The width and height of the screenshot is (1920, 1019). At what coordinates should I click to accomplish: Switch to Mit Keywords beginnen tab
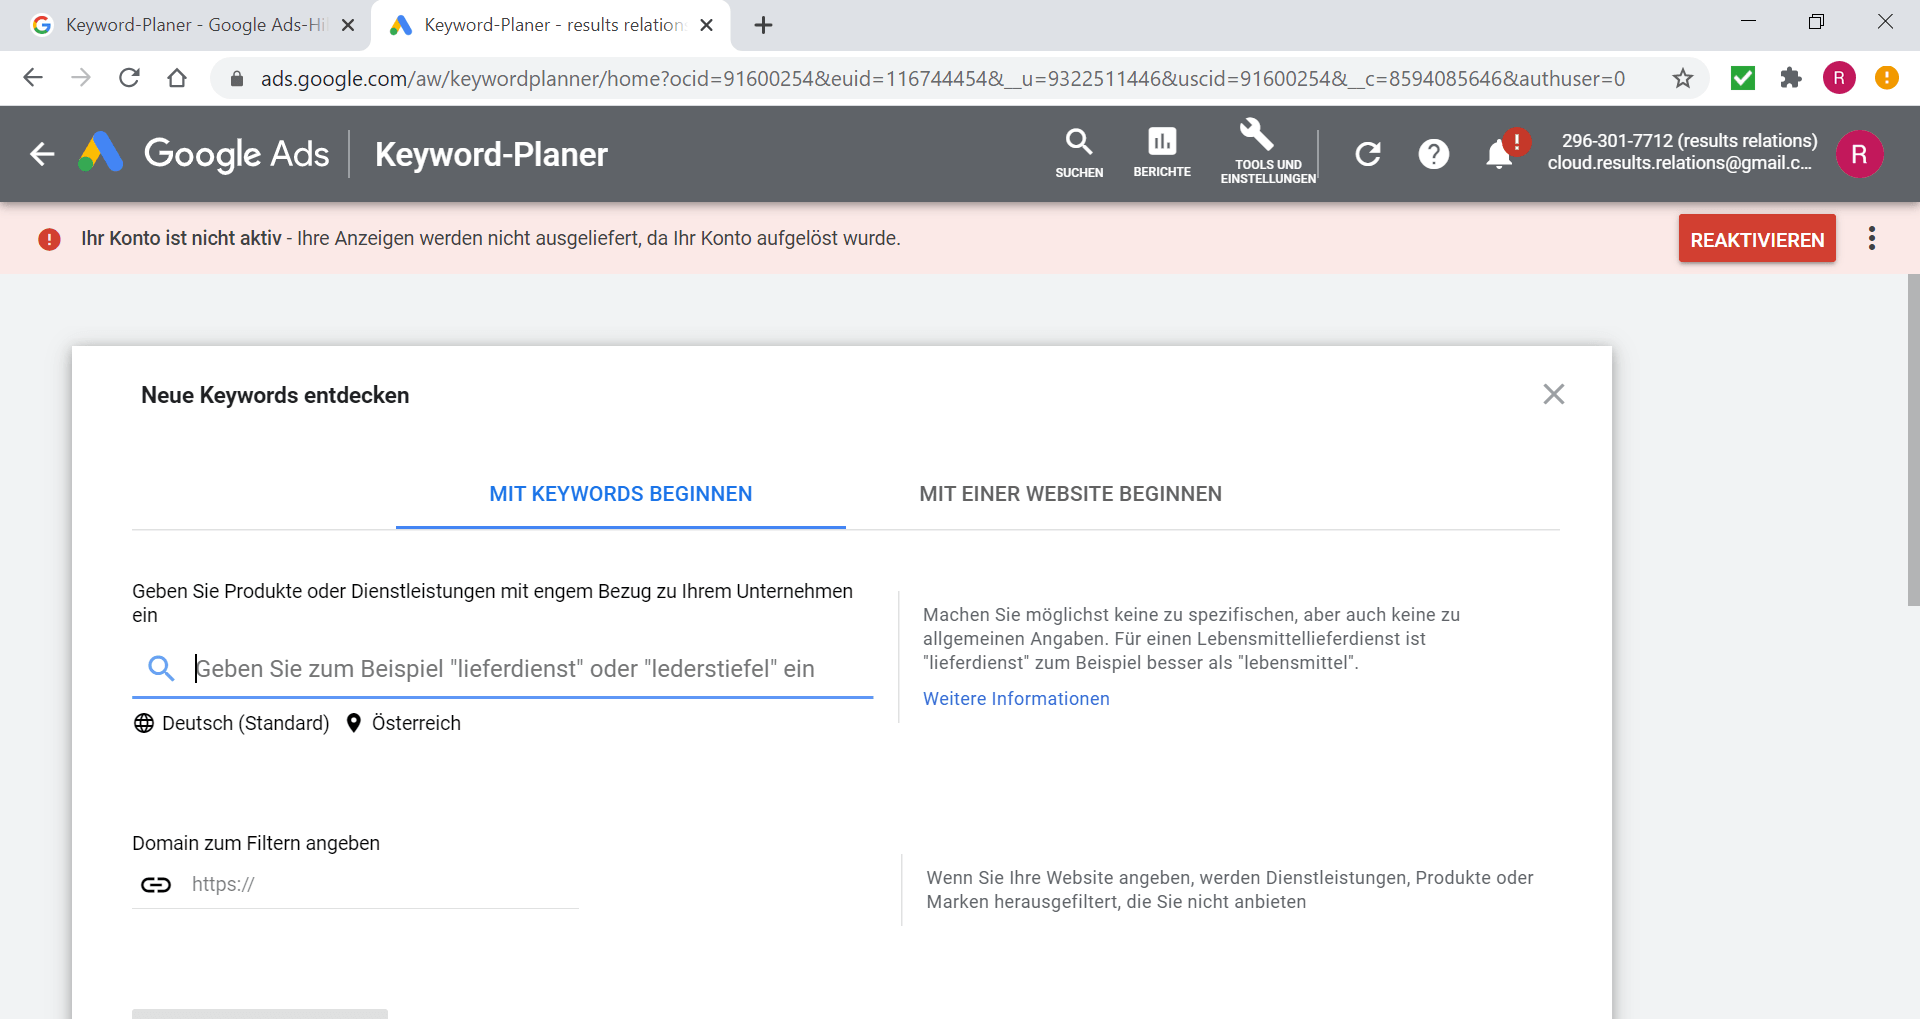[621, 494]
